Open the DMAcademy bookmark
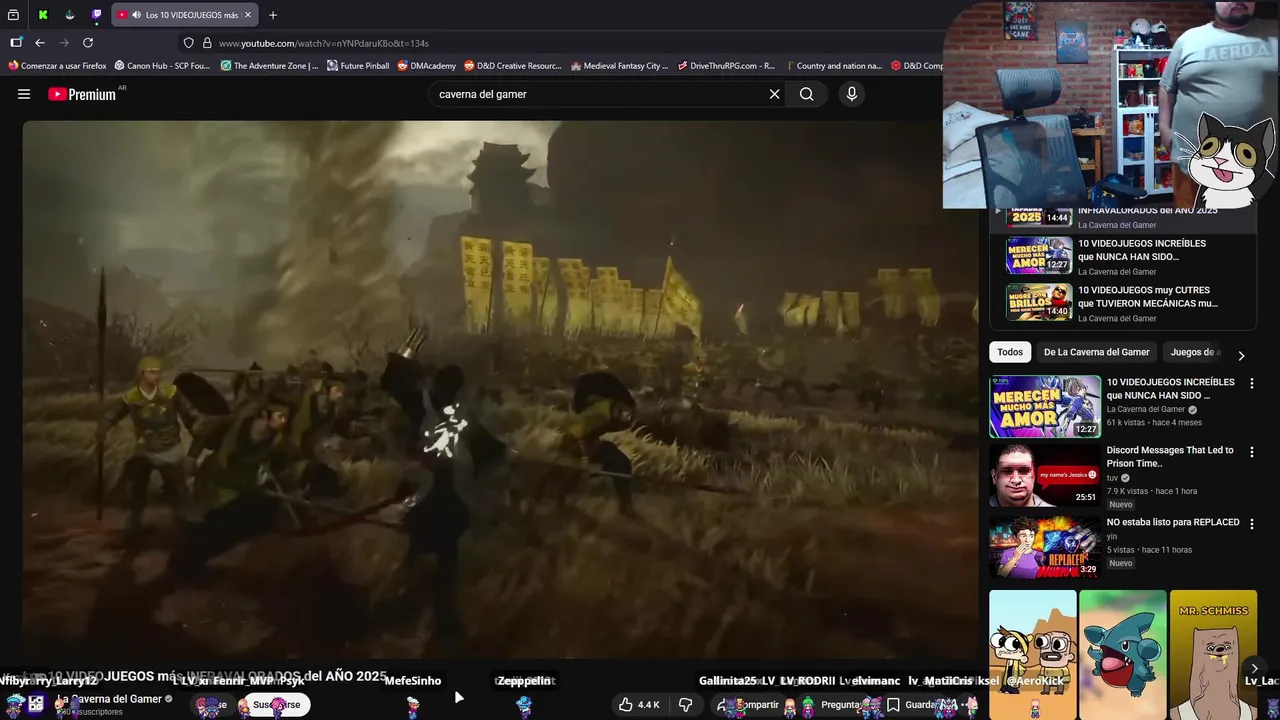Viewport: 1280px width, 720px height. pos(426,66)
